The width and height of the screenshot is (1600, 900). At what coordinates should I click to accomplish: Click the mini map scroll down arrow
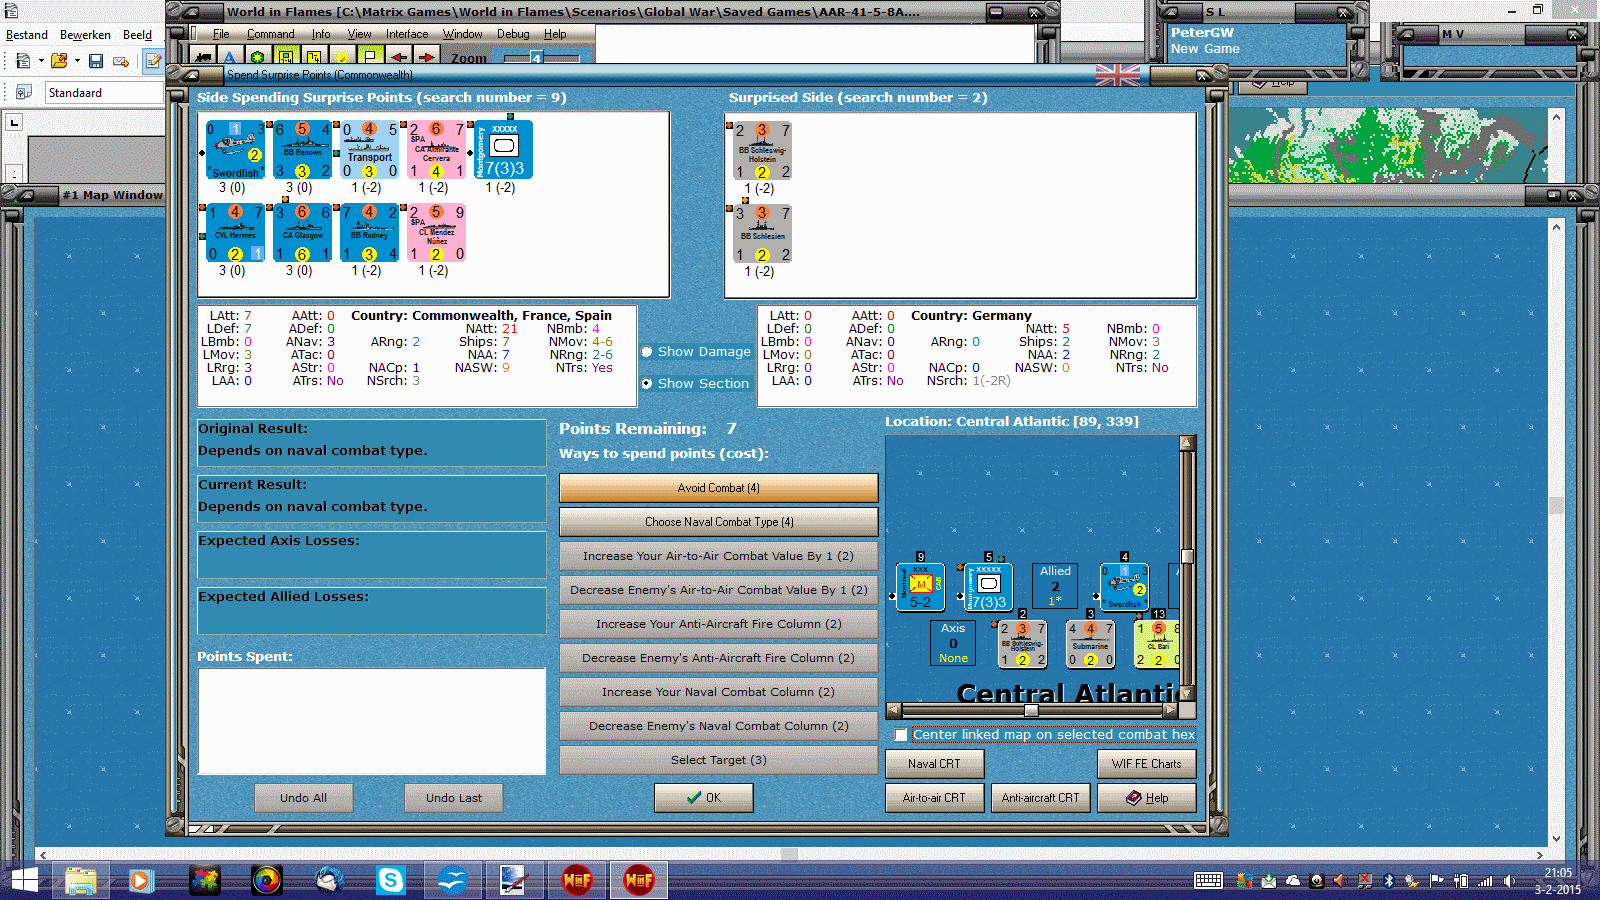pos(1187,693)
